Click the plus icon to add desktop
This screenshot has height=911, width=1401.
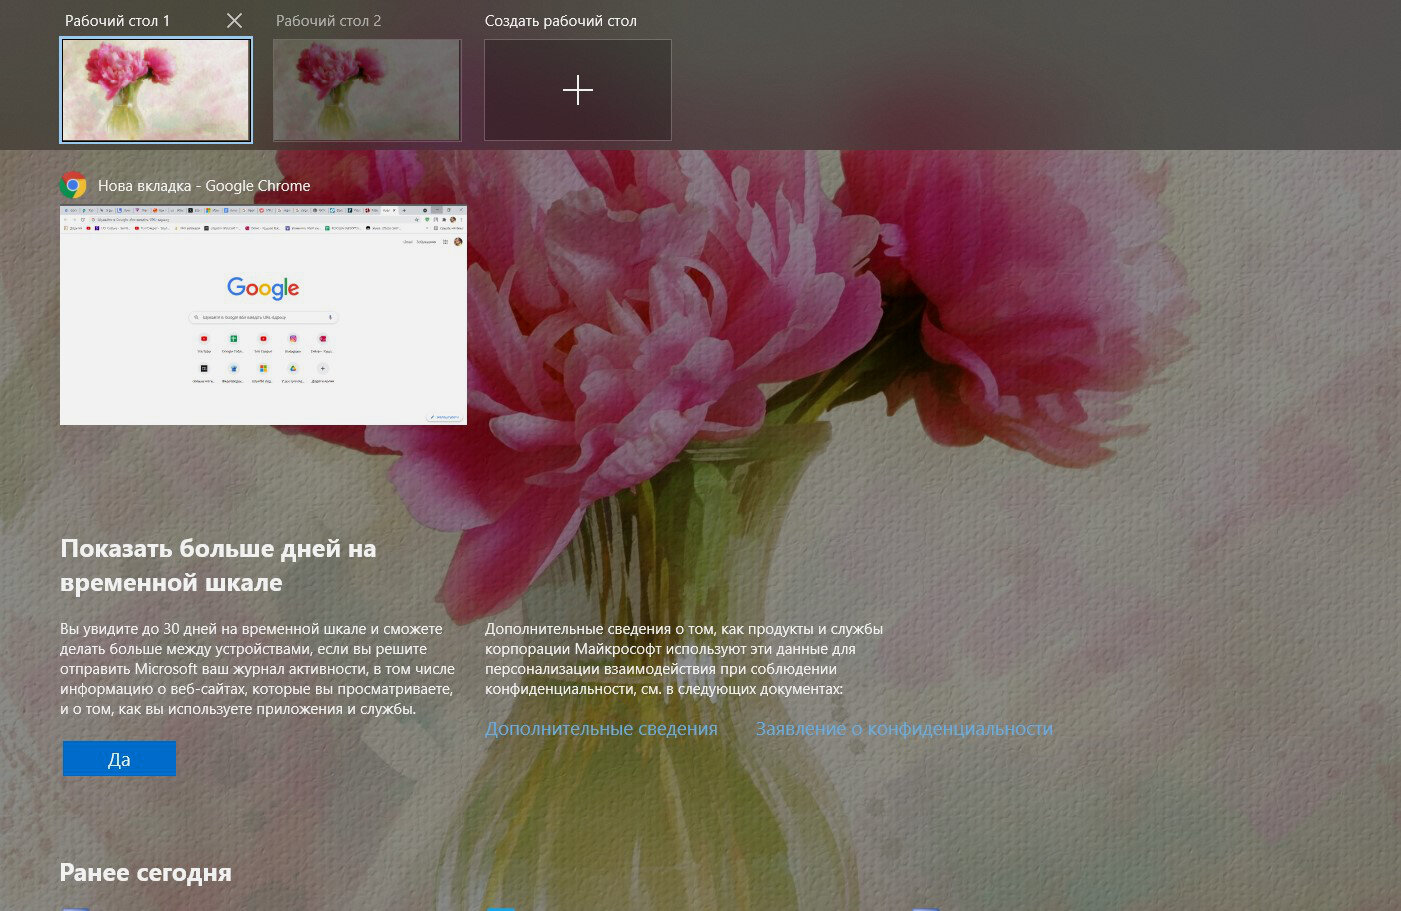click(578, 90)
